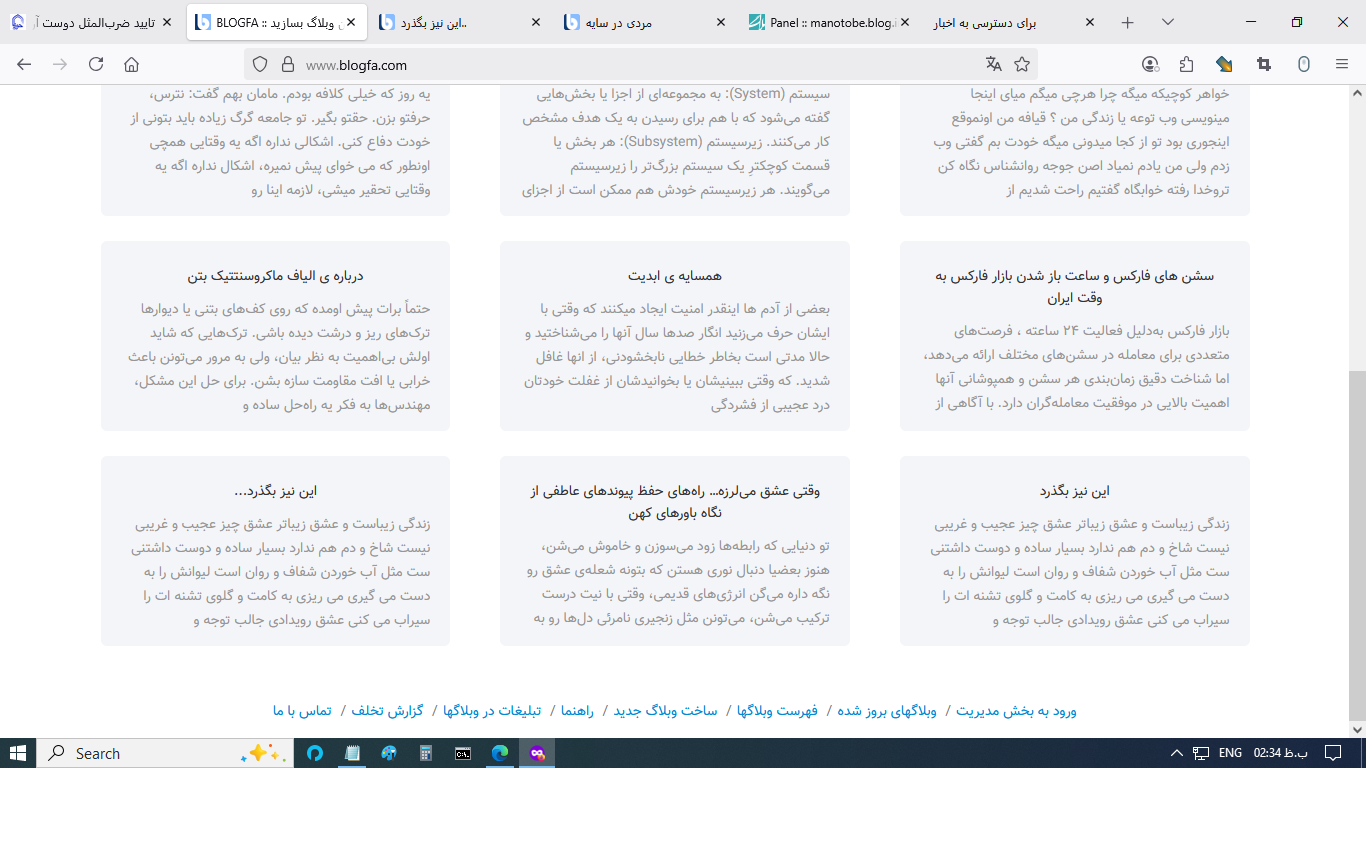Open the Firefox account profile icon
Image resolution: width=1366 pixels, height=860 pixels.
(1150, 64)
